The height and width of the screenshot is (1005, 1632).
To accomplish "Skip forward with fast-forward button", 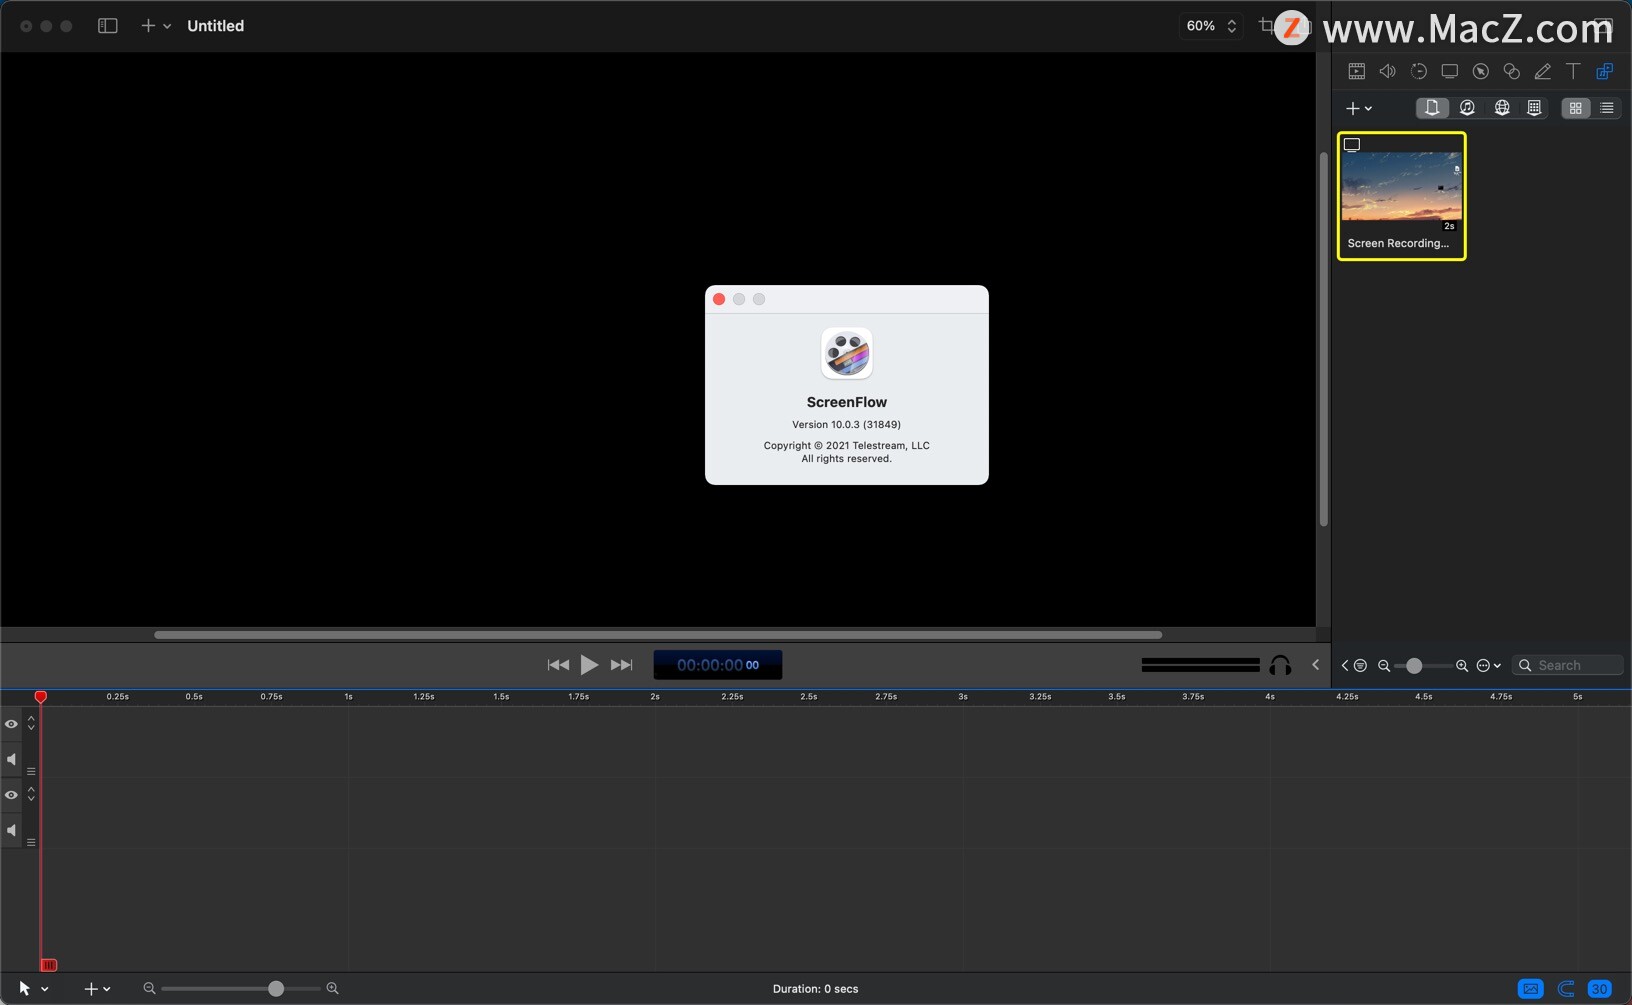I will click(622, 665).
